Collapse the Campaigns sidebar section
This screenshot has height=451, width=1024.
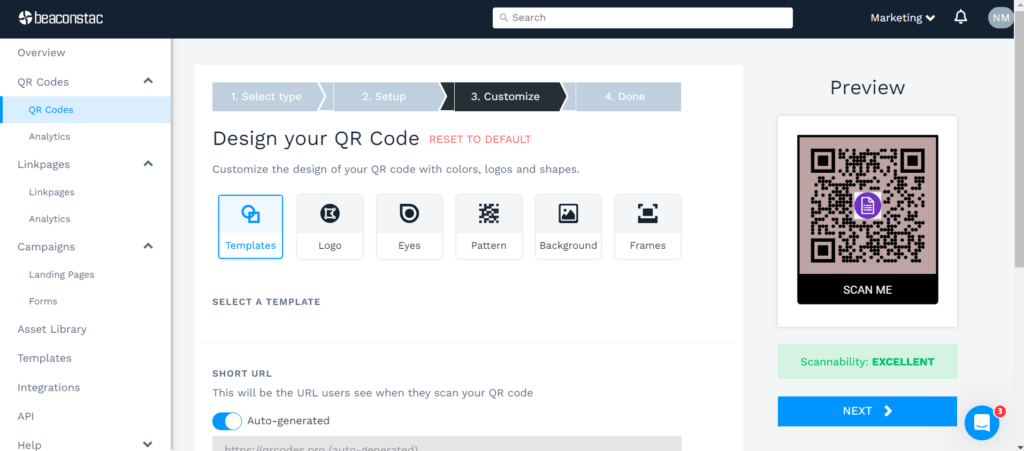click(148, 246)
